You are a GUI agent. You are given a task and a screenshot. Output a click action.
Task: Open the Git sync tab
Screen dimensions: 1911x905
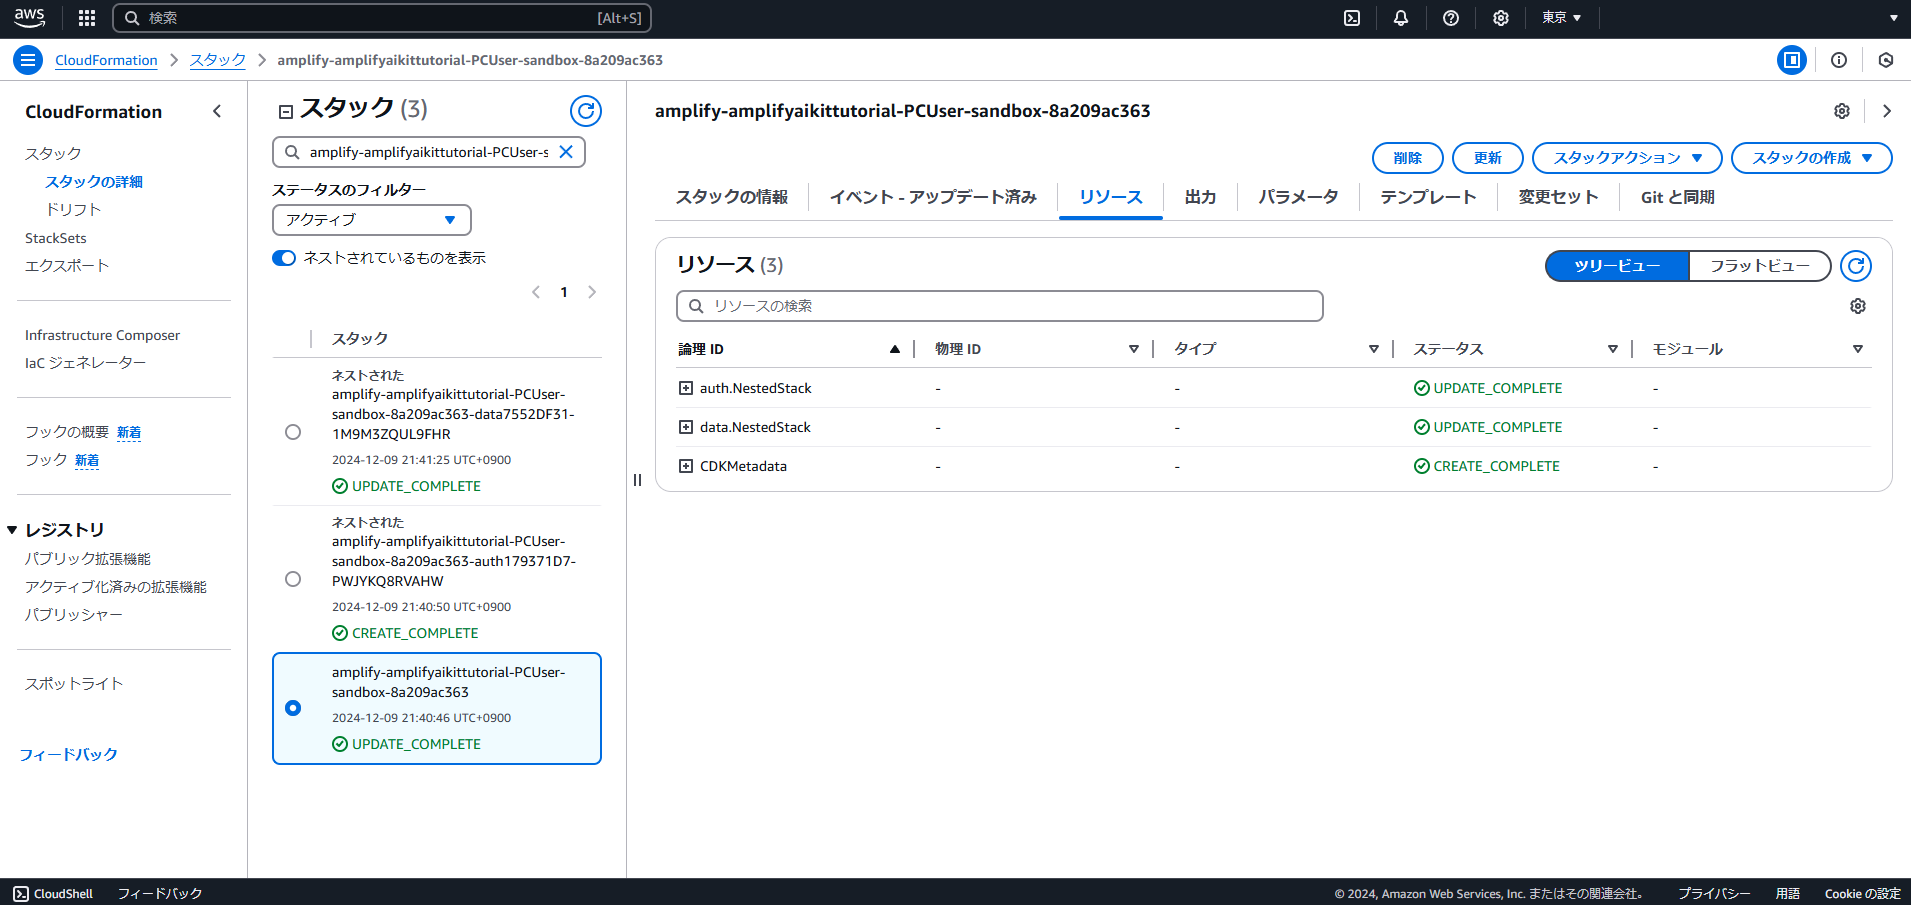pyautogui.click(x=1678, y=197)
